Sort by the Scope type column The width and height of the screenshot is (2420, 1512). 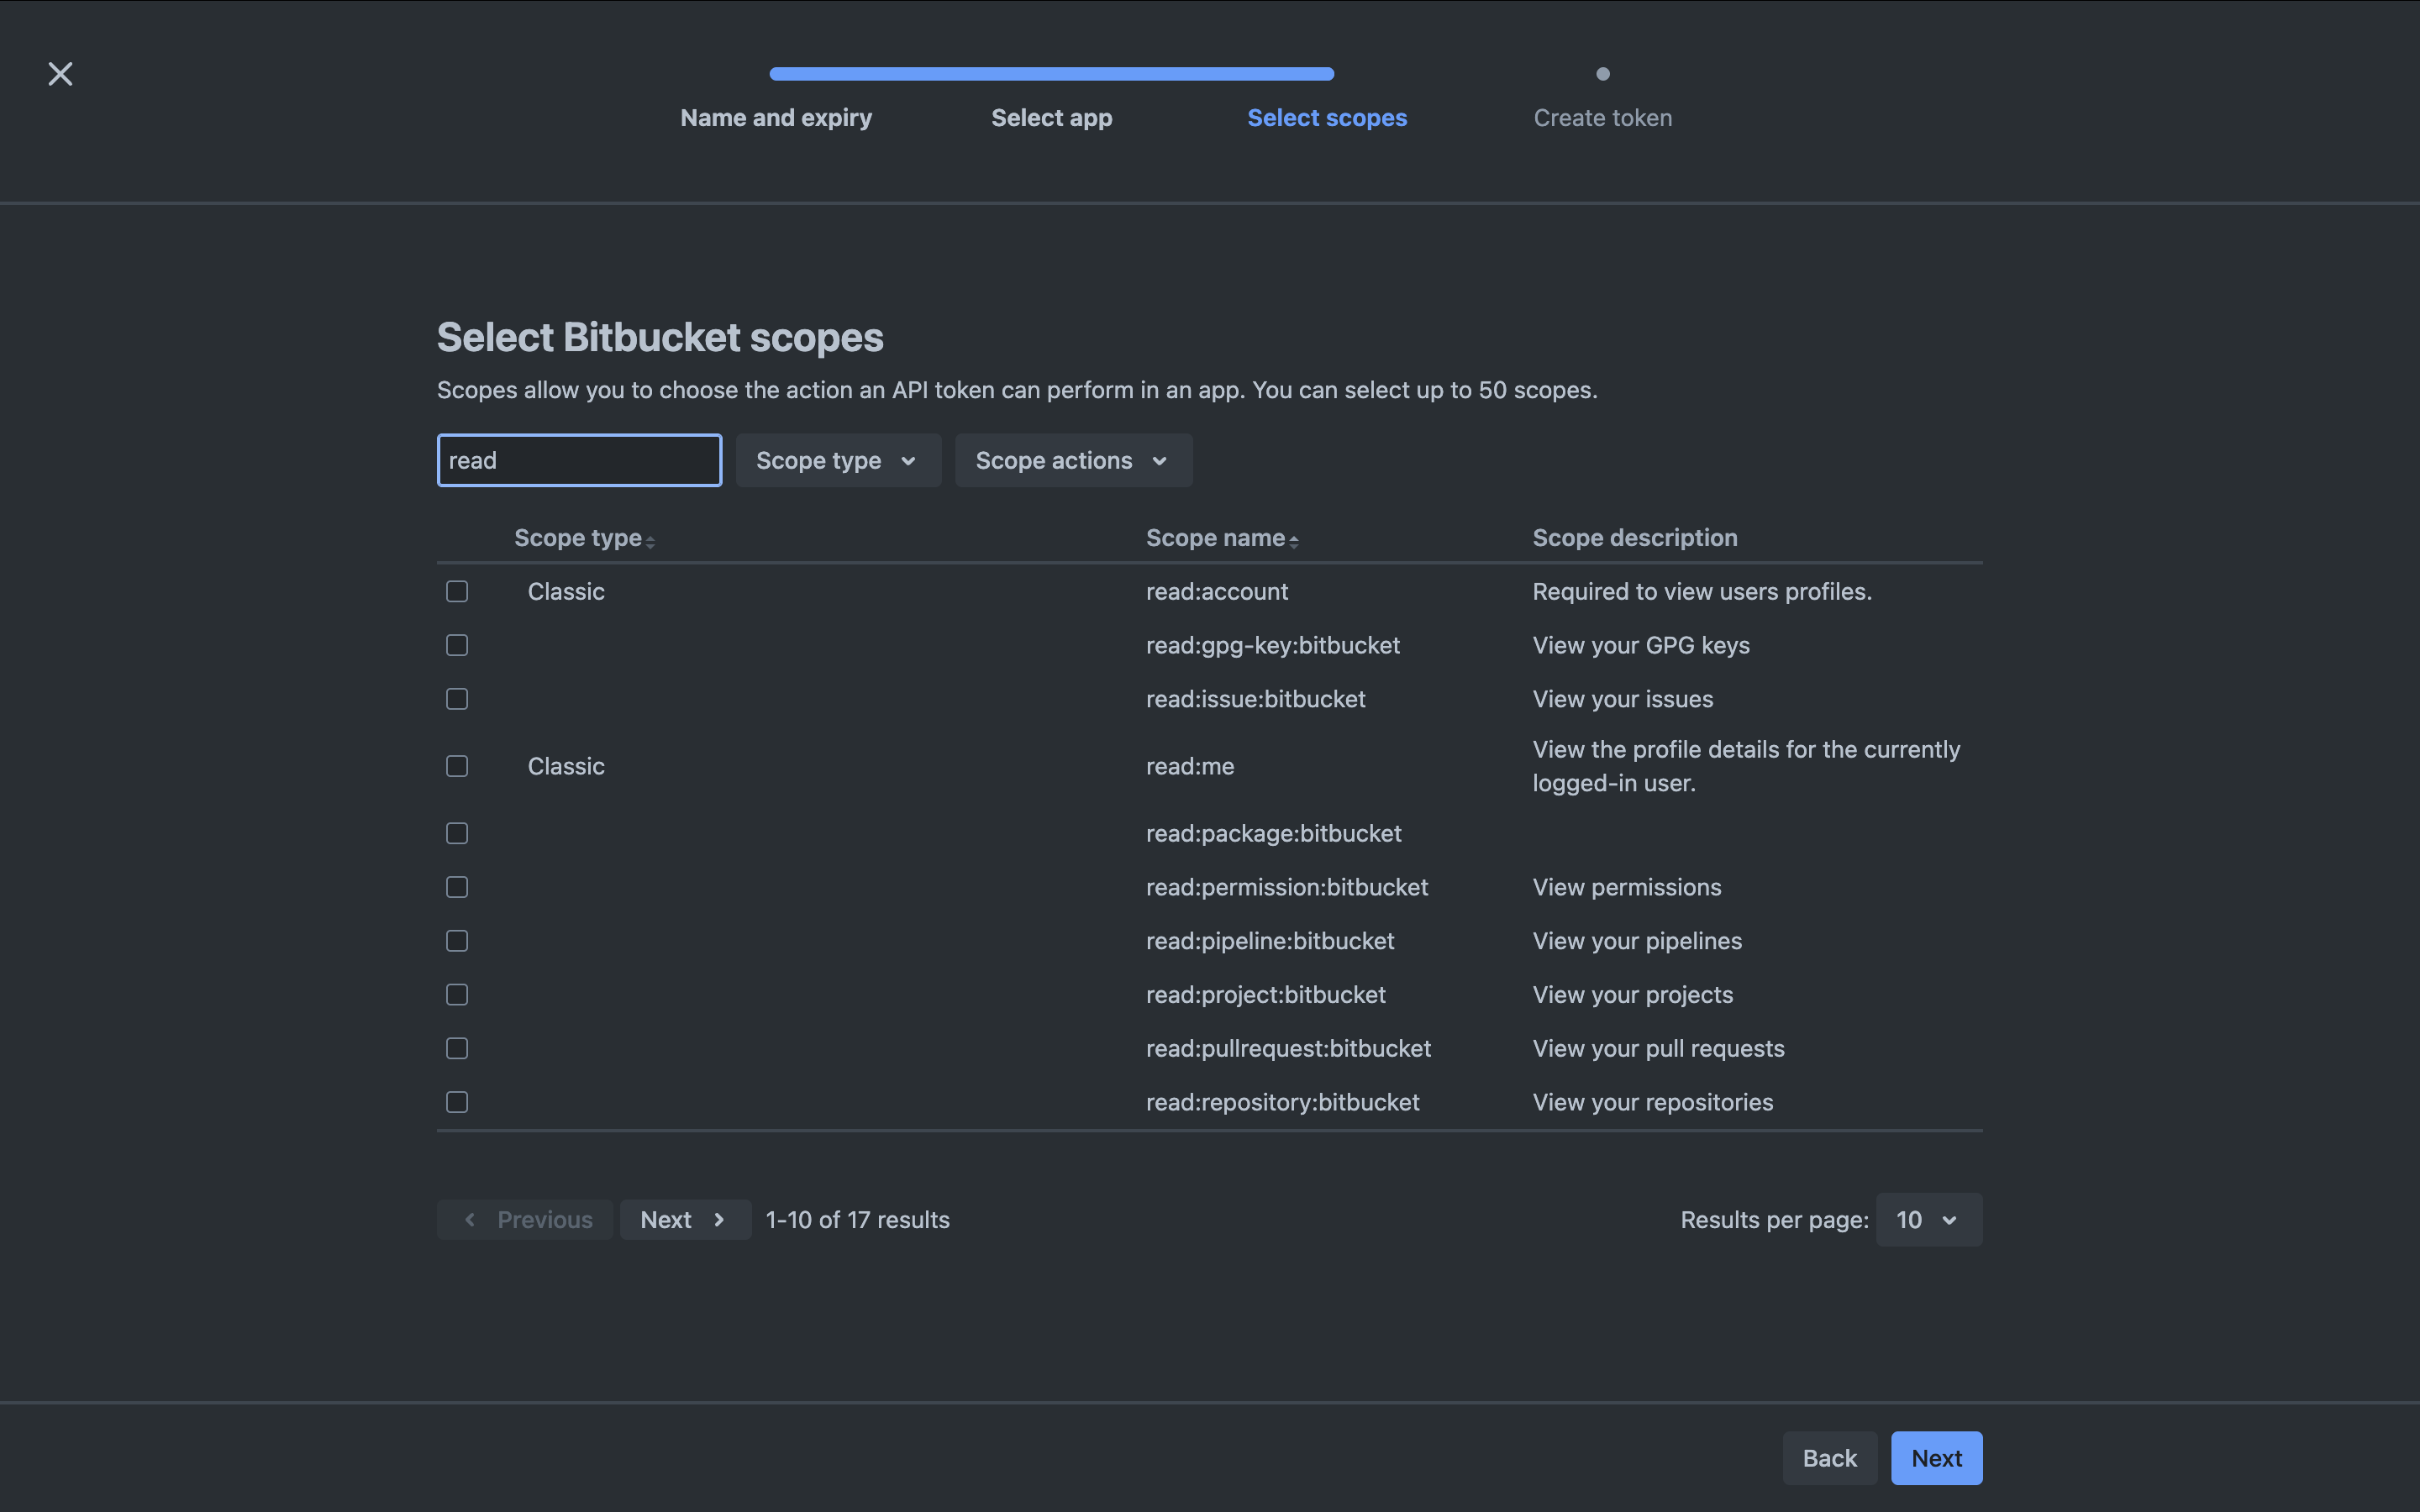651,540
